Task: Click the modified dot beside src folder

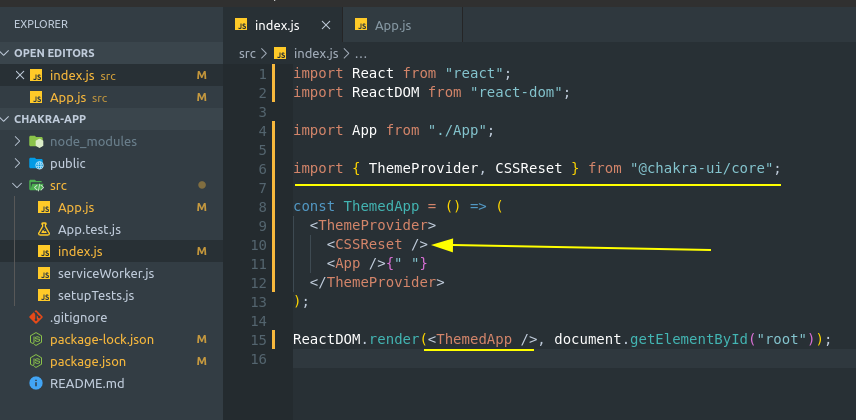Action: pyautogui.click(x=202, y=185)
